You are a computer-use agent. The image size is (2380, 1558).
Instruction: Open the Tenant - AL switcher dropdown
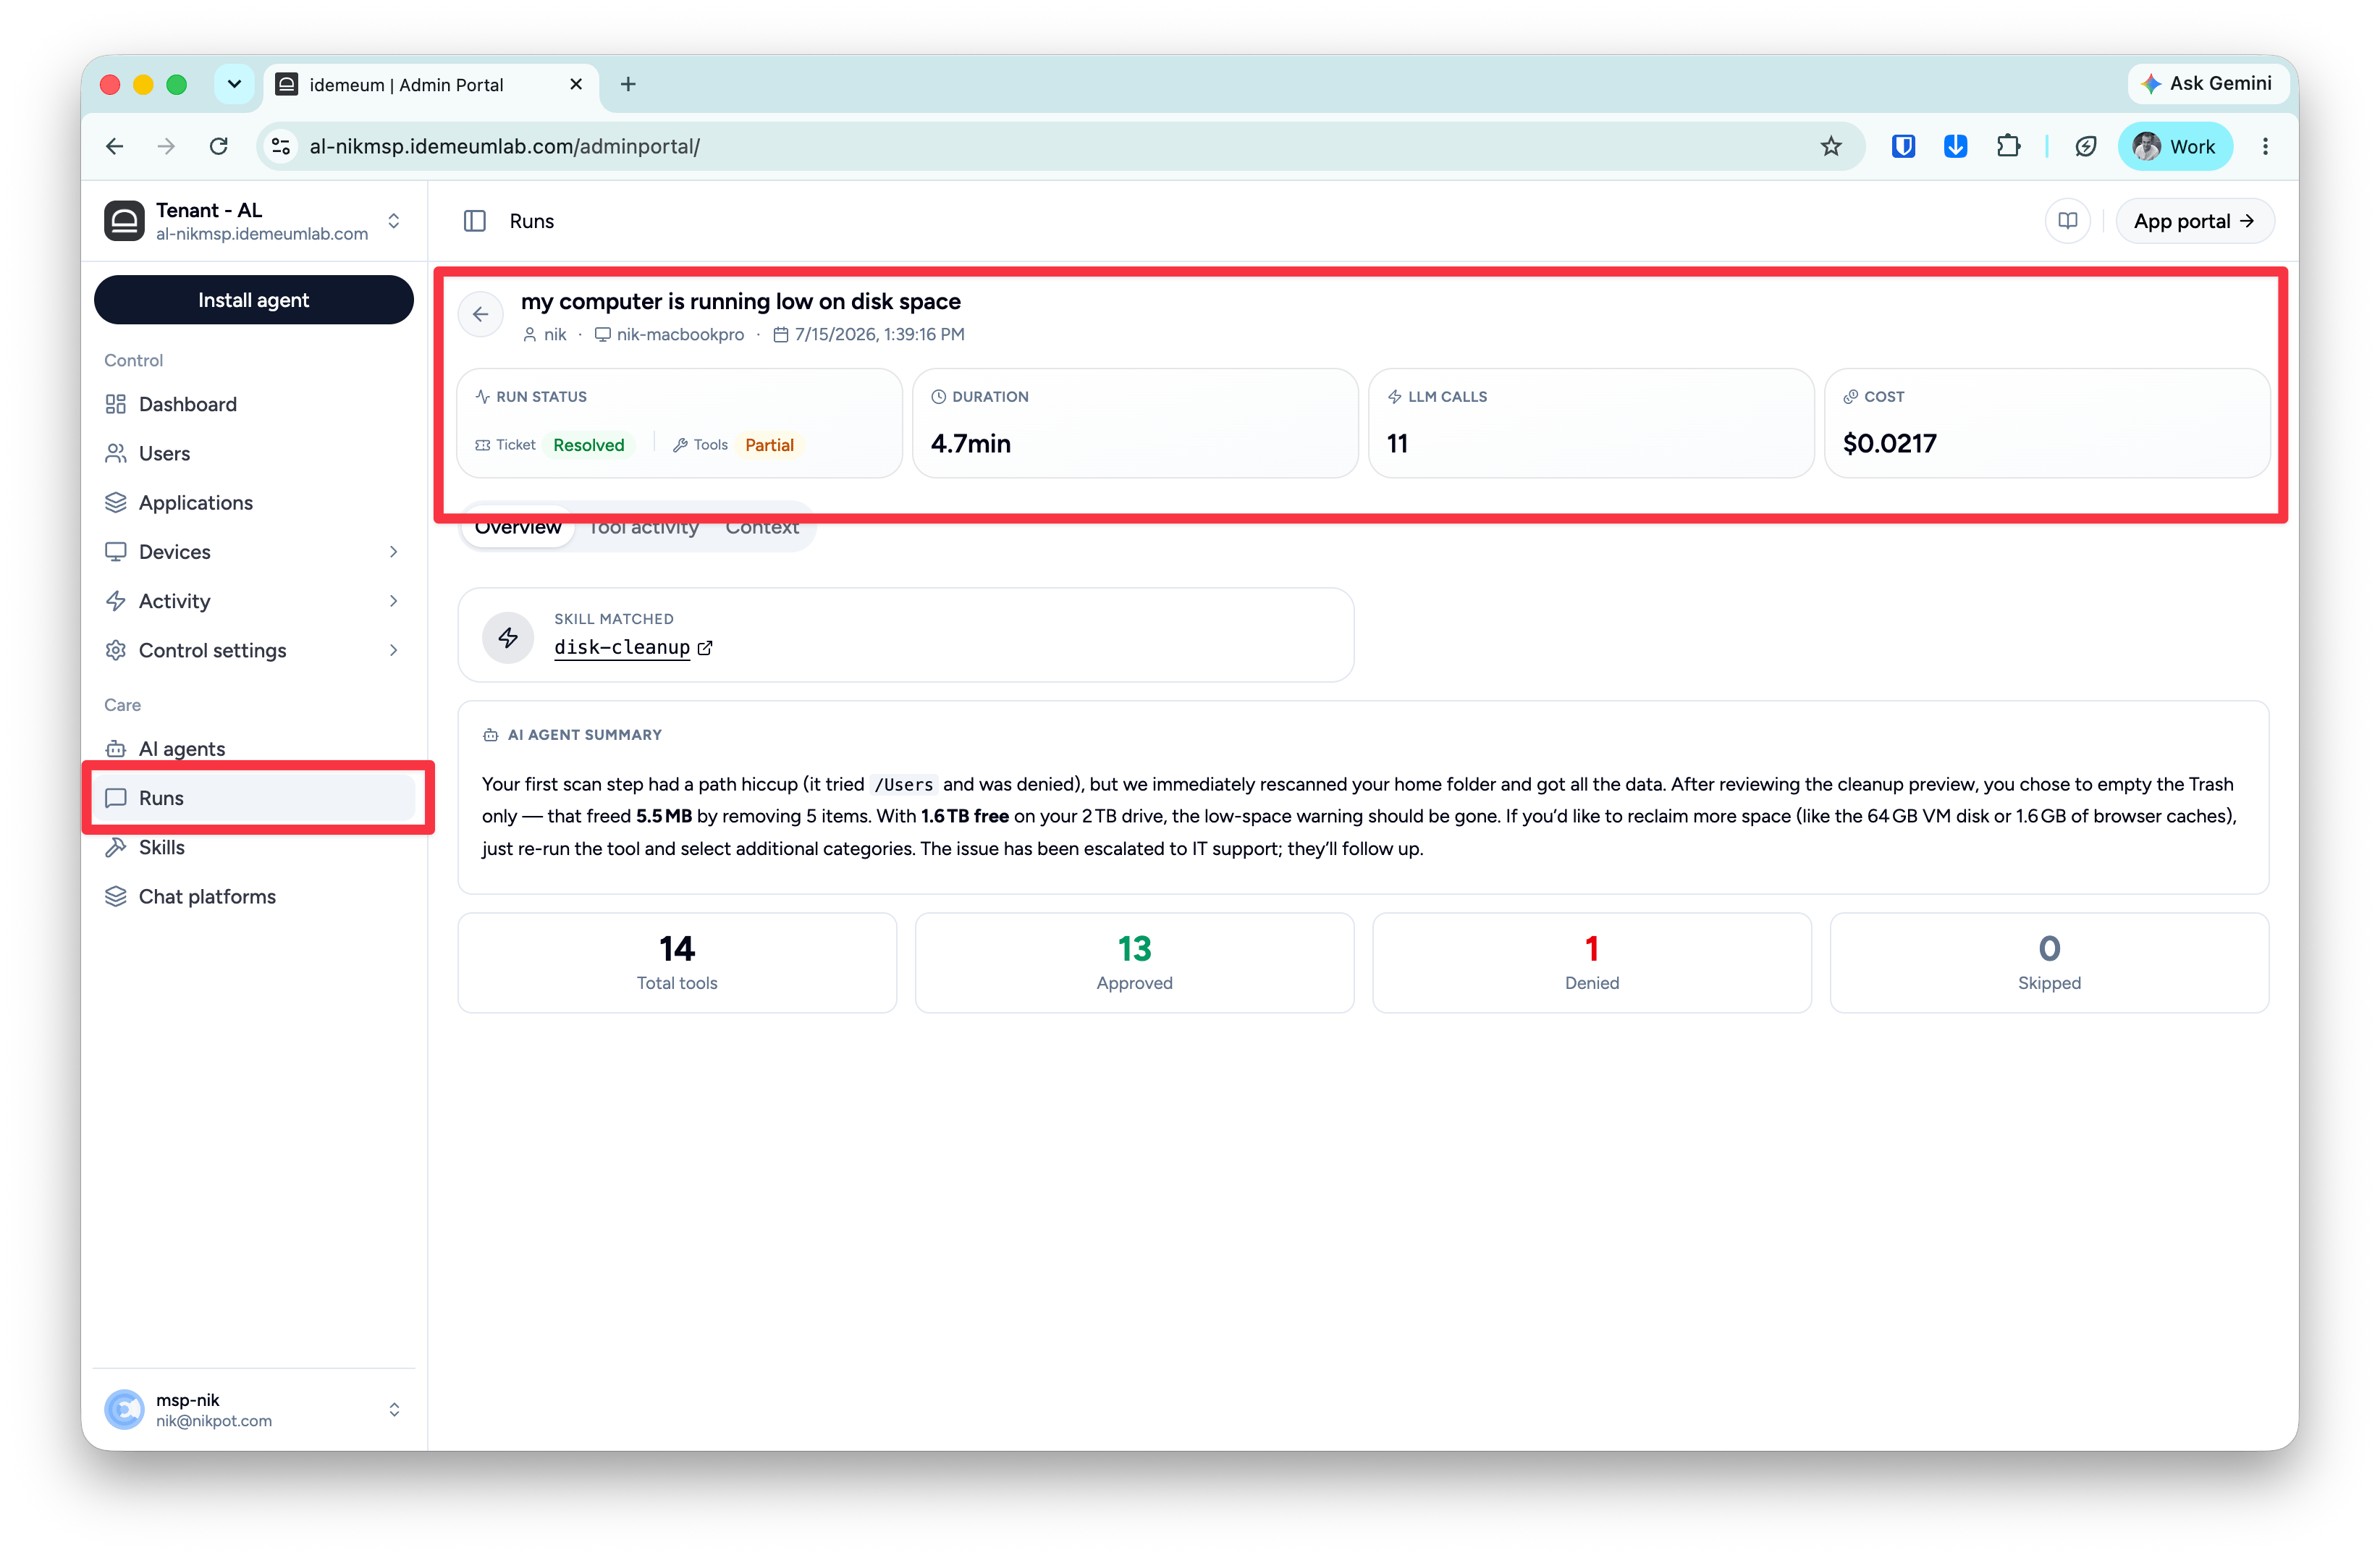tap(394, 220)
